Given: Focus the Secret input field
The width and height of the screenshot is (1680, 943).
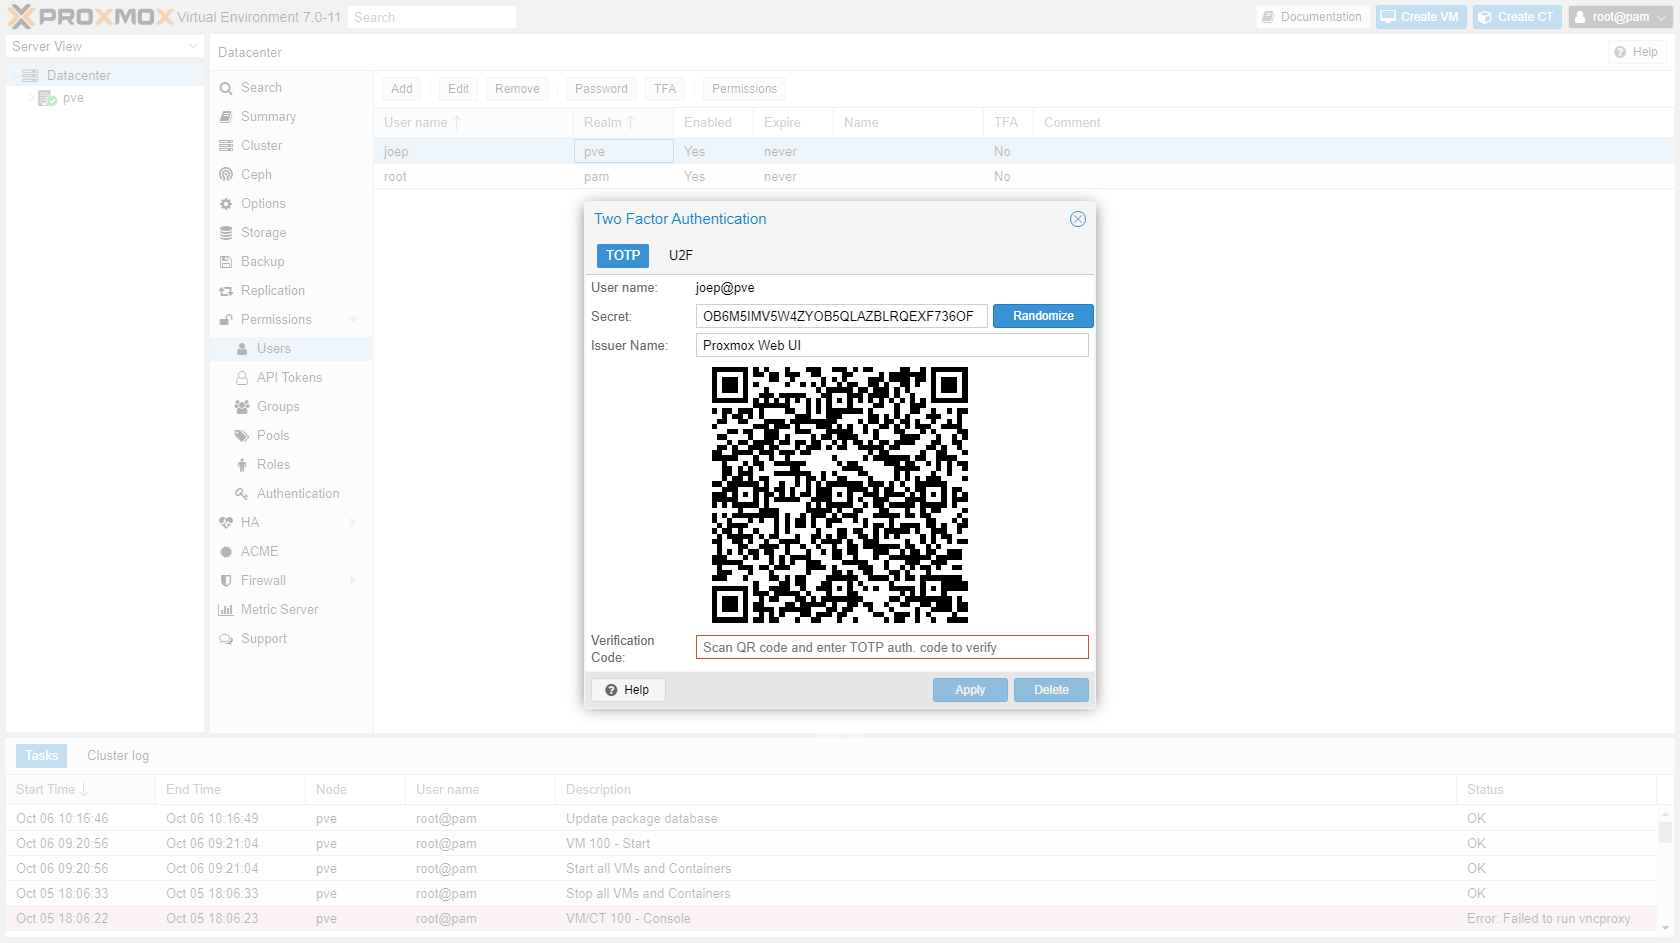Looking at the screenshot, I should [x=842, y=316].
